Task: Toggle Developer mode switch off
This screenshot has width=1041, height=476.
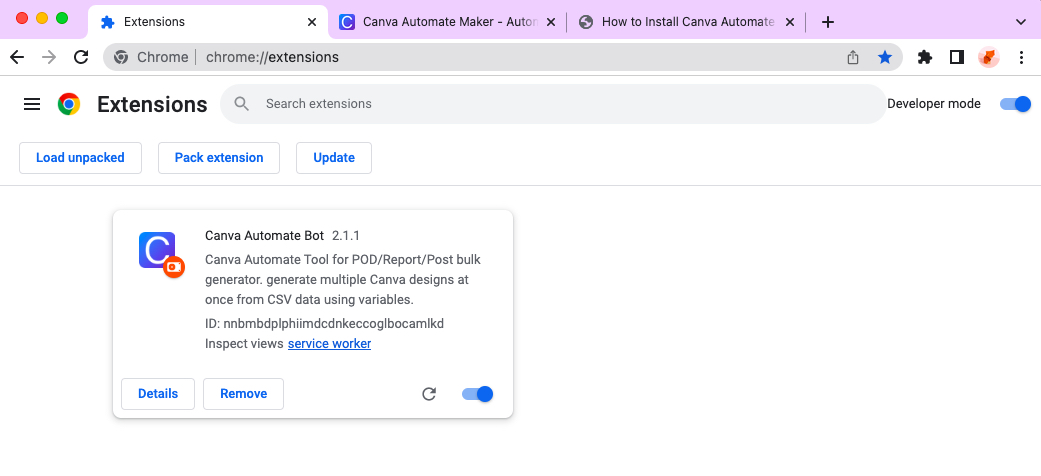Action: 1015,104
